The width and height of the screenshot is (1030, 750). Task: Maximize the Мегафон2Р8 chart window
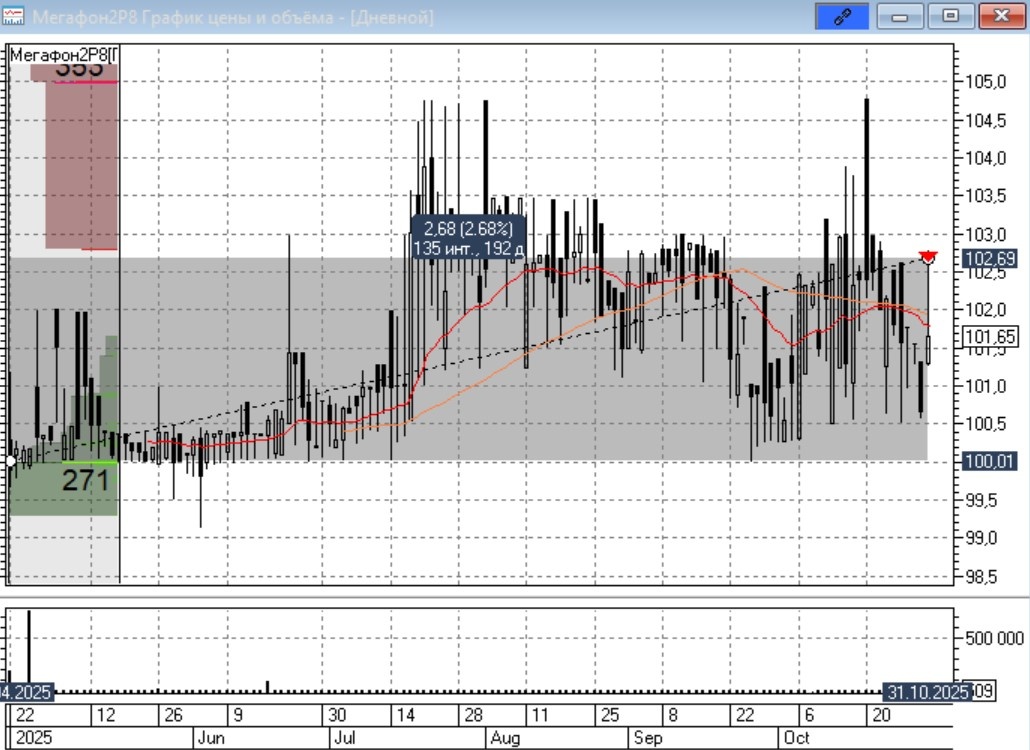(x=950, y=16)
